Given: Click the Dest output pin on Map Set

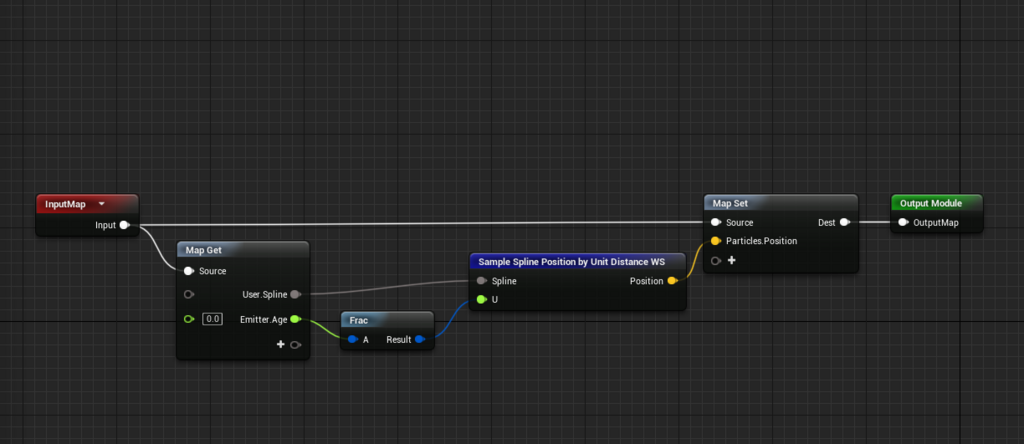Looking at the screenshot, I should 844,223.
